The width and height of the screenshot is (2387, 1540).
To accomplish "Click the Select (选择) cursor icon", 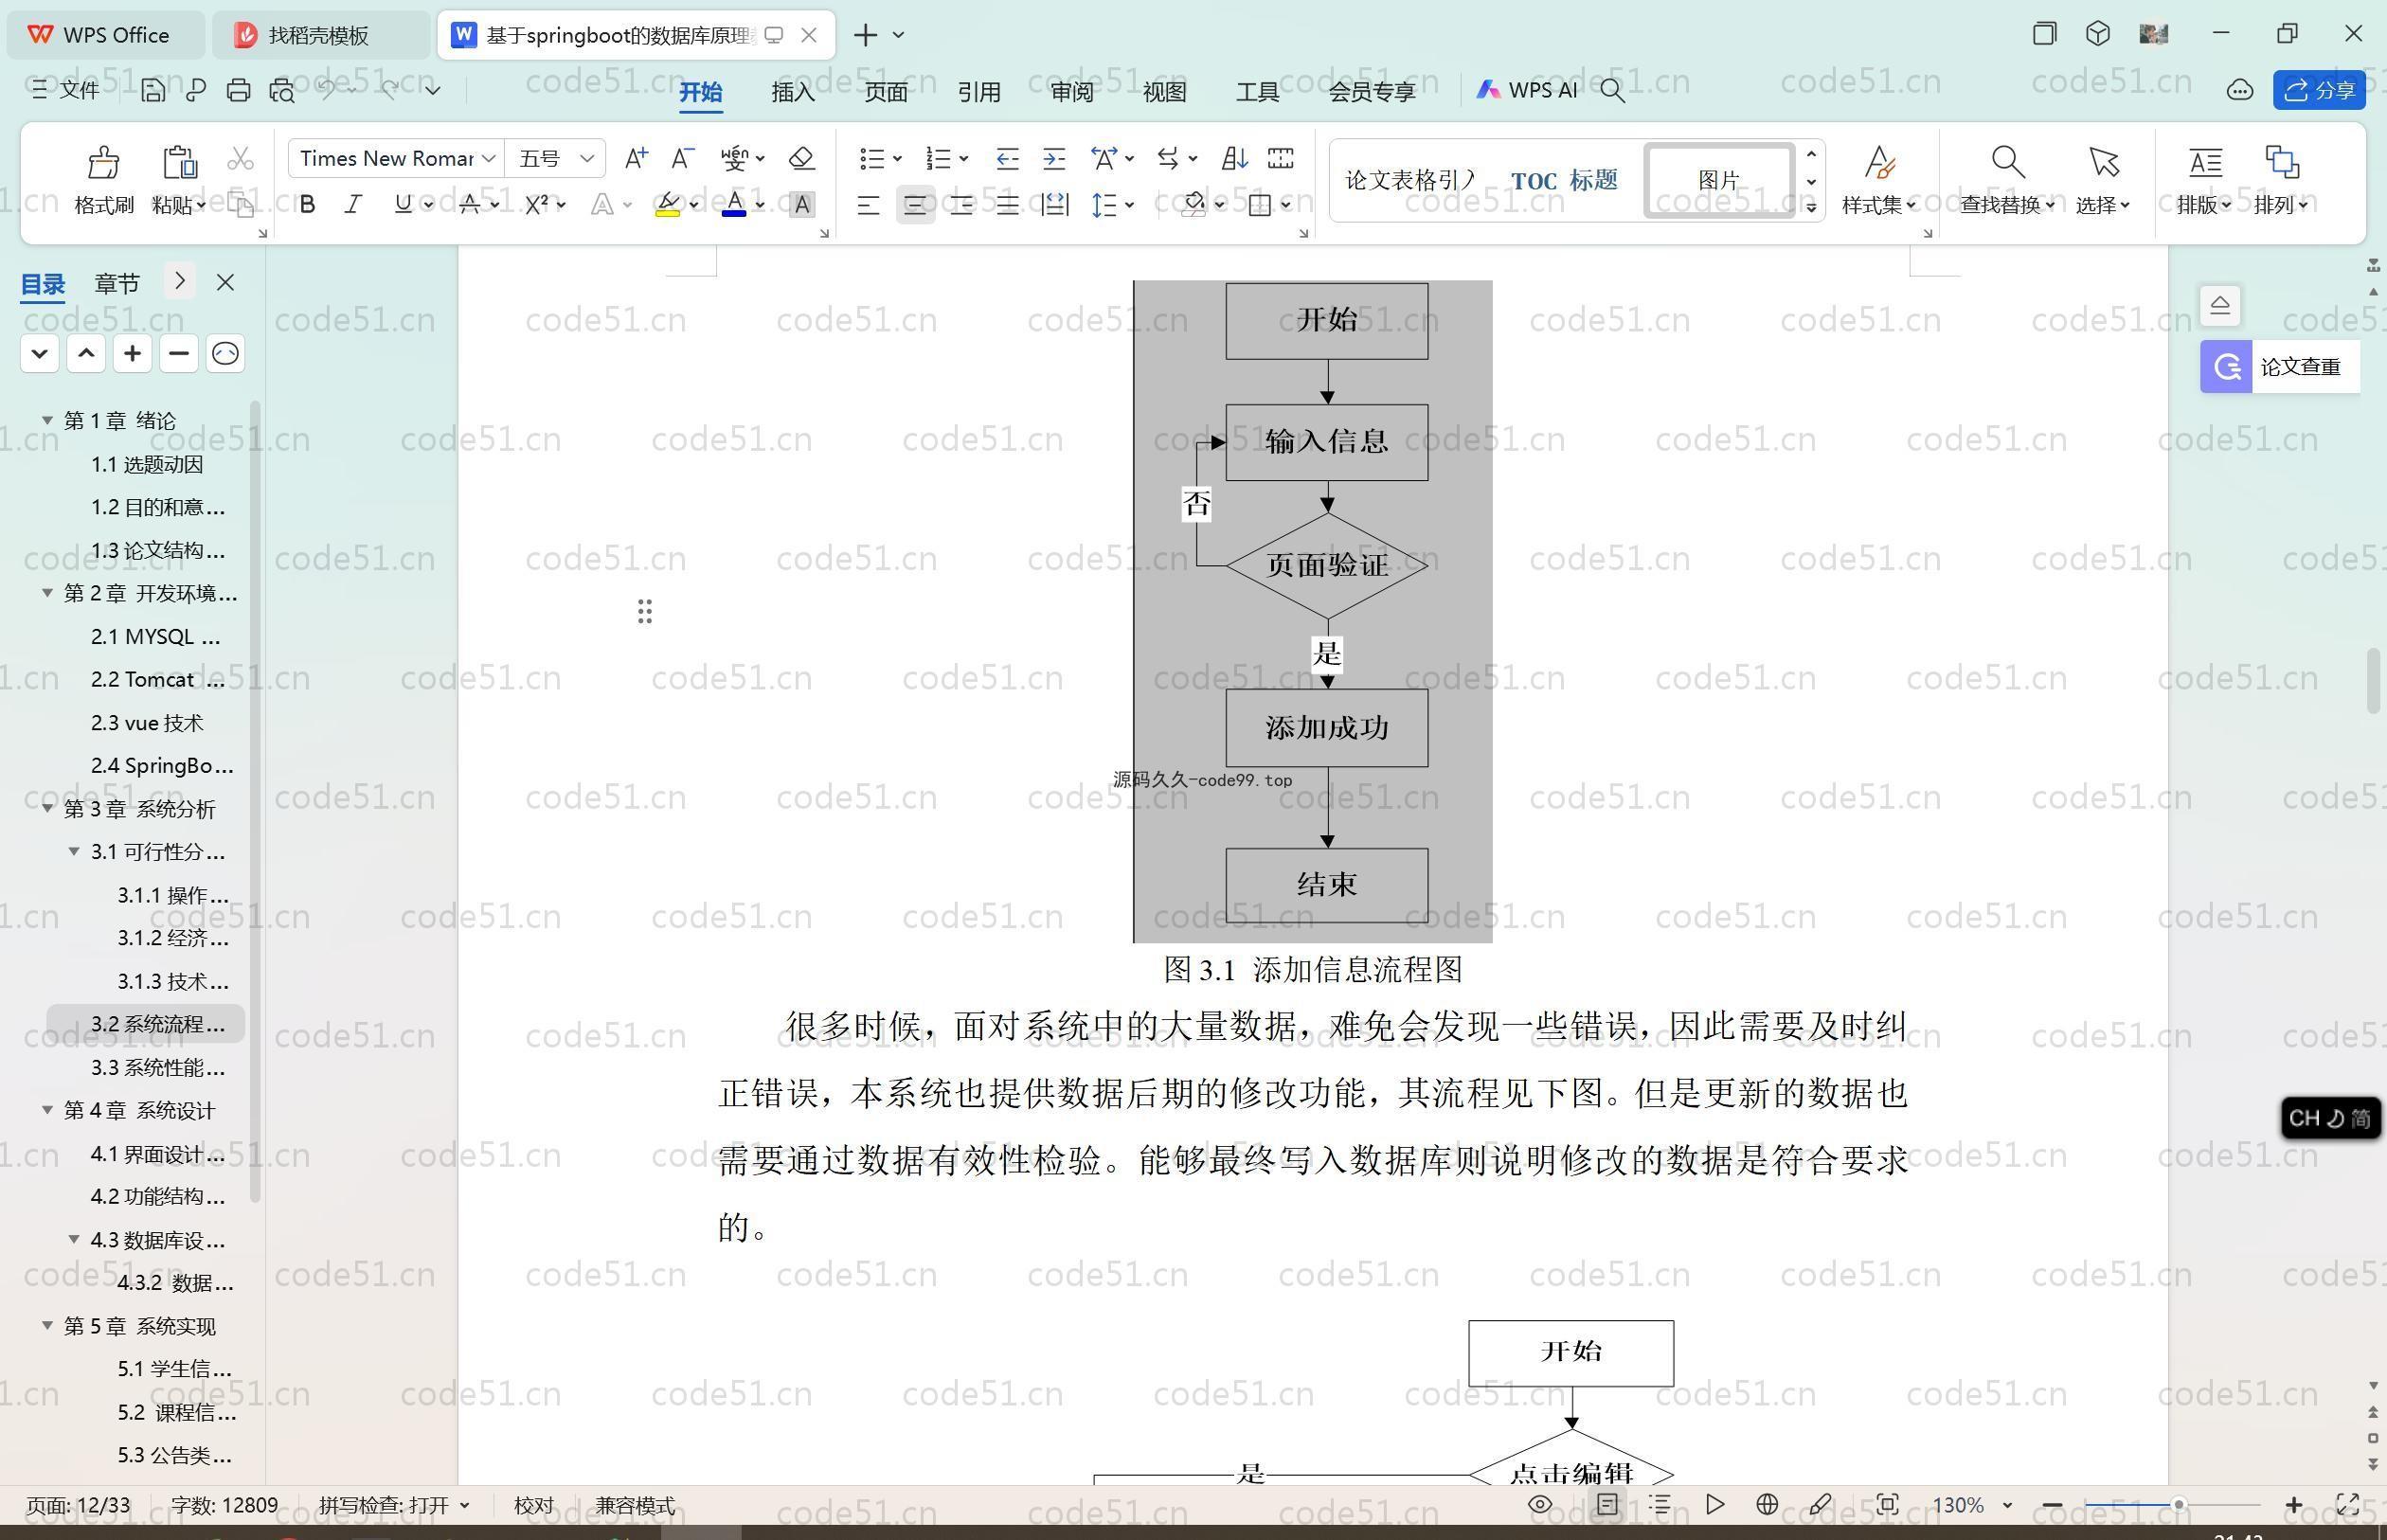I will pyautogui.click(x=2103, y=161).
